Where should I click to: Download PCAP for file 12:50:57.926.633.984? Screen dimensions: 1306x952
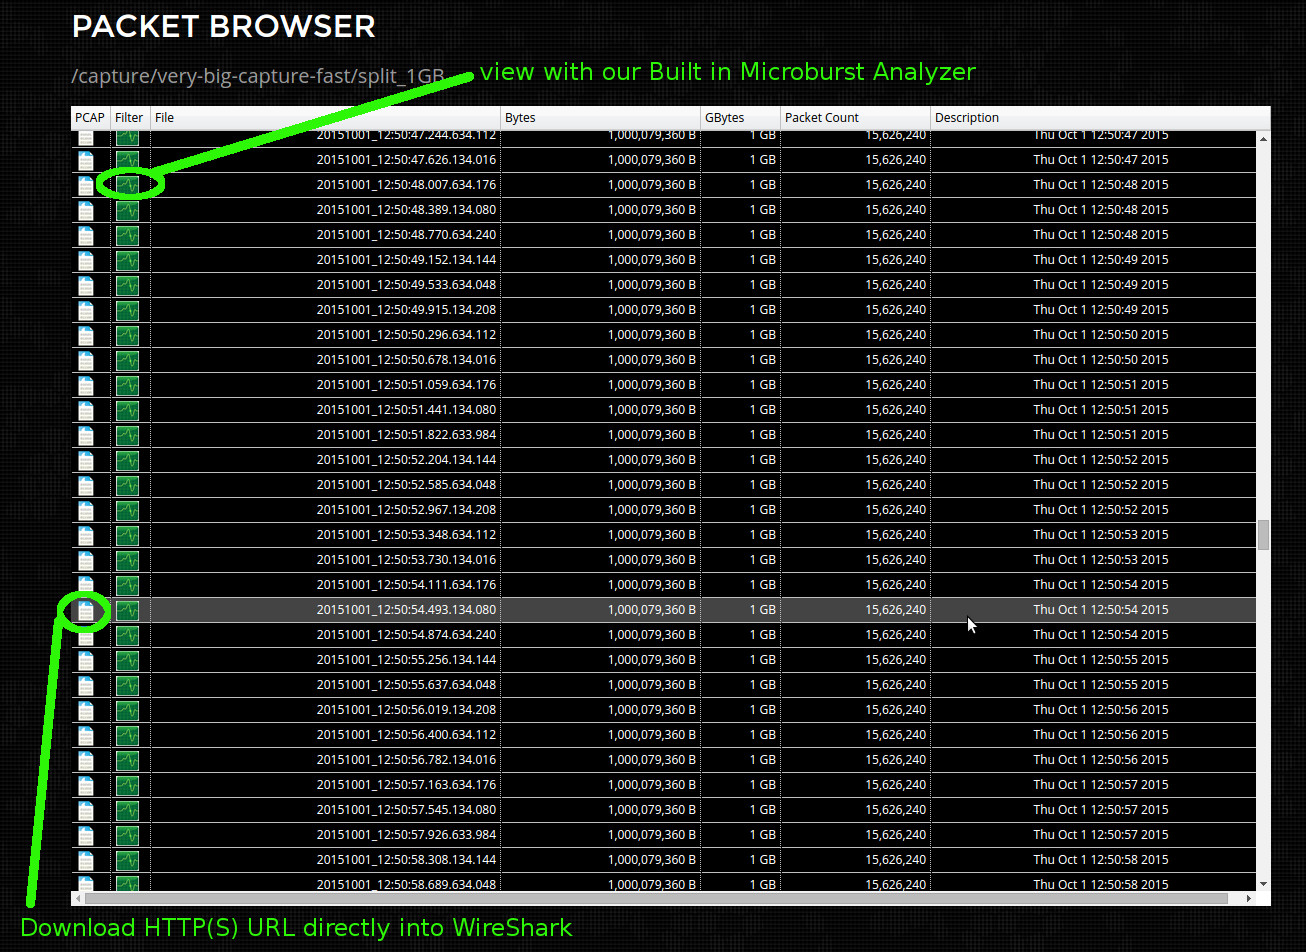[86, 834]
